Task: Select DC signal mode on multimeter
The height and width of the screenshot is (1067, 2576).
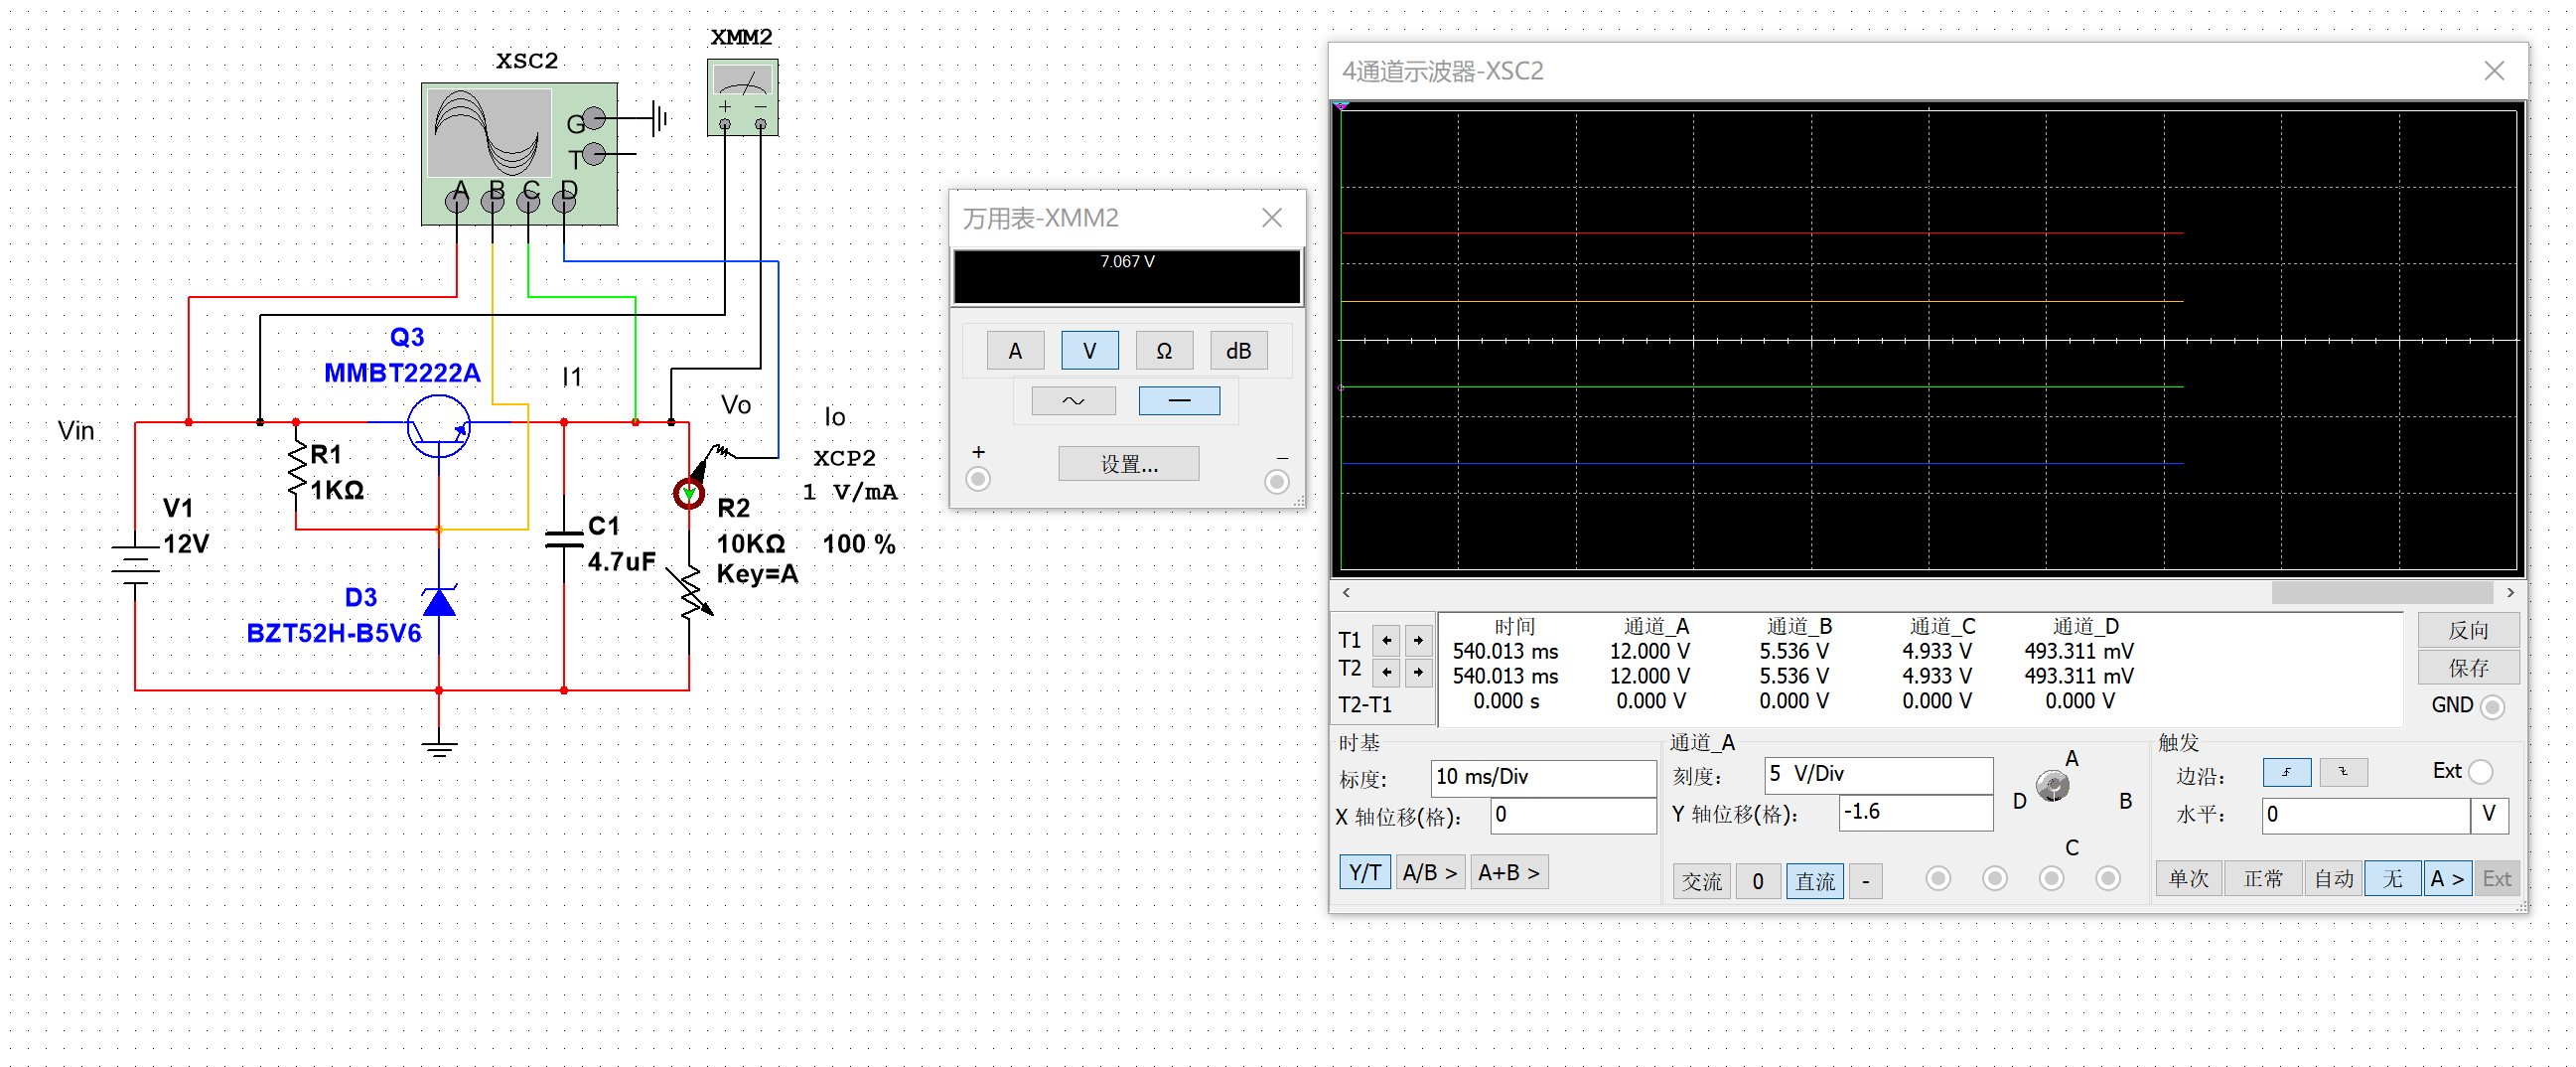Action: pyautogui.click(x=1179, y=401)
